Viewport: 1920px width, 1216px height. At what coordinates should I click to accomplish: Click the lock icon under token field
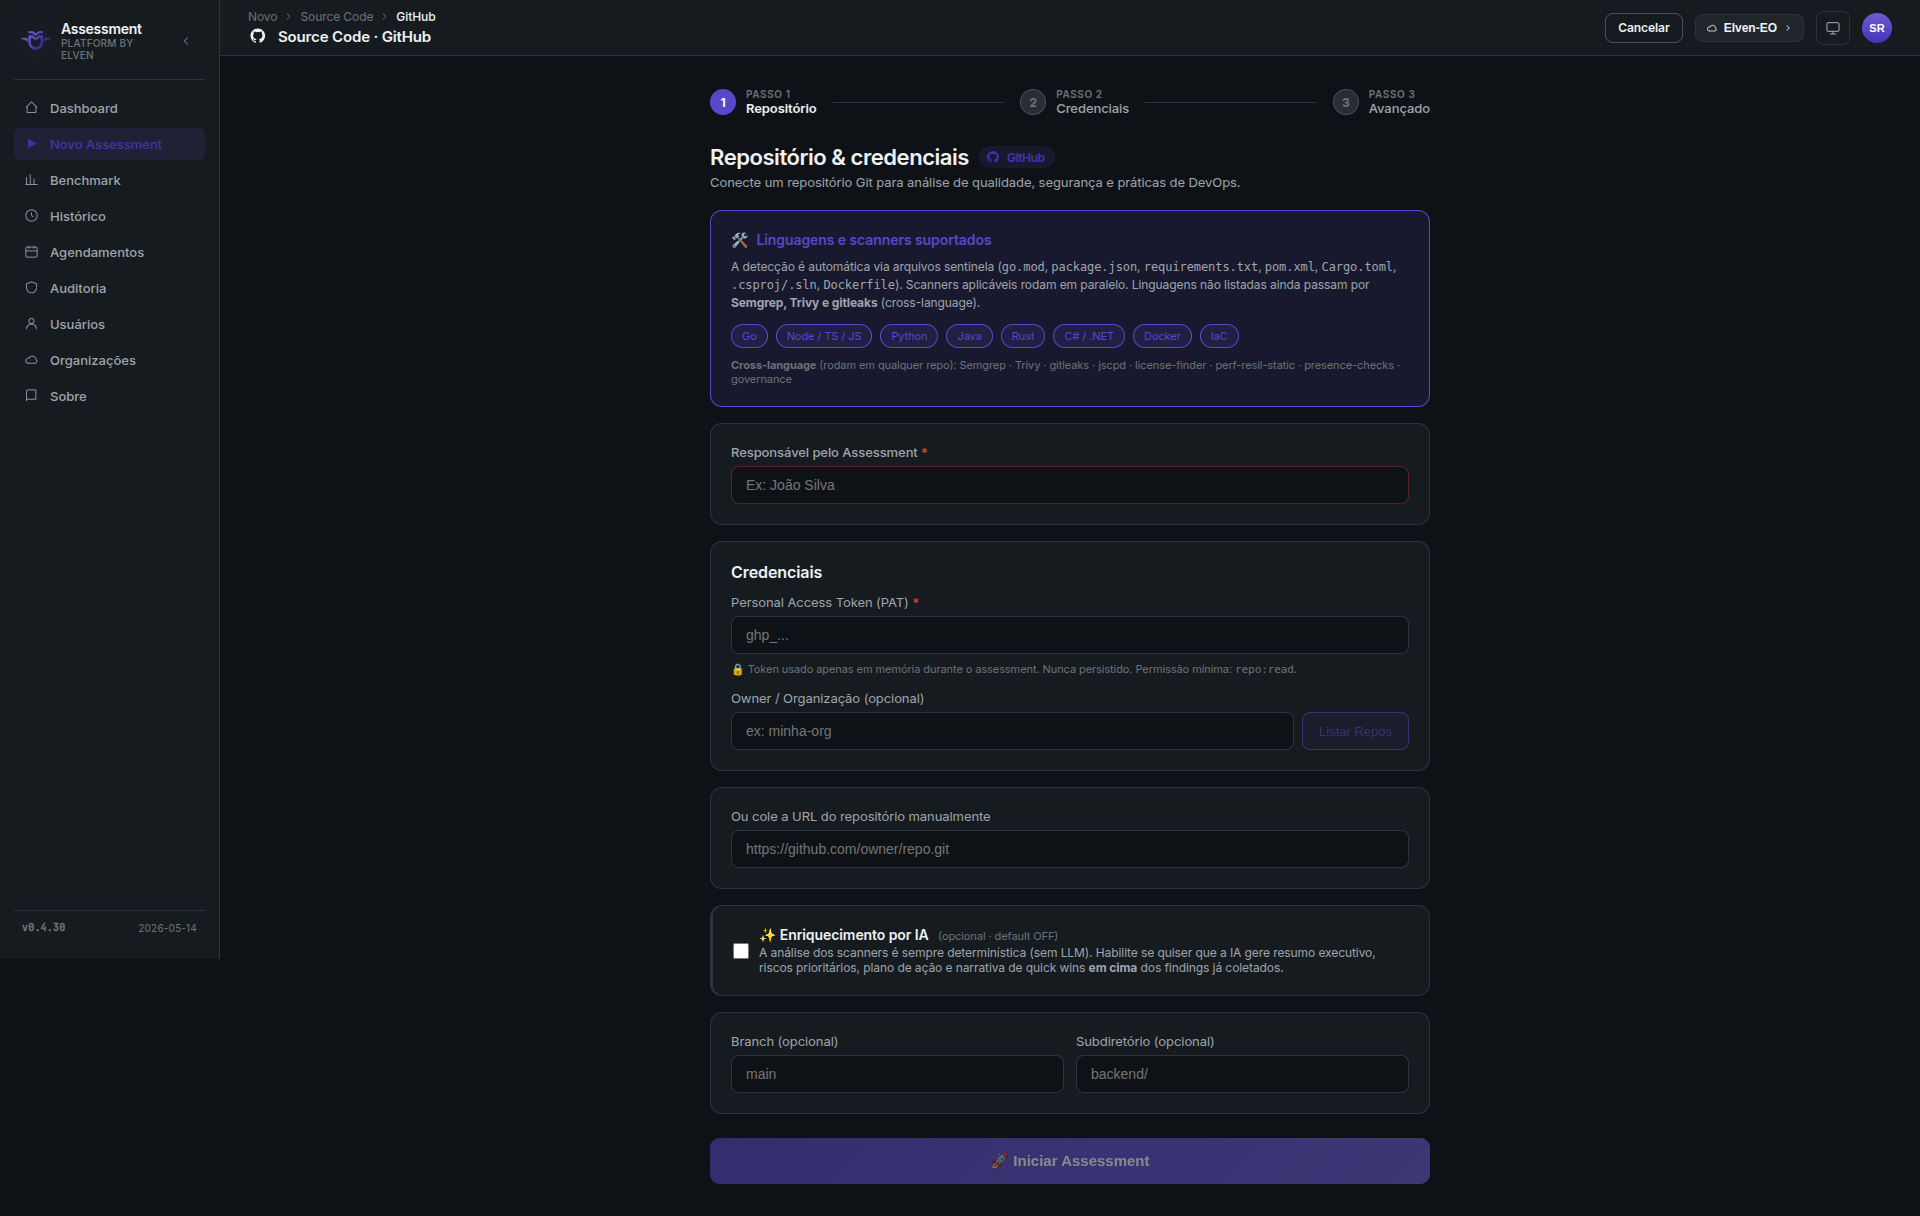(738, 670)
